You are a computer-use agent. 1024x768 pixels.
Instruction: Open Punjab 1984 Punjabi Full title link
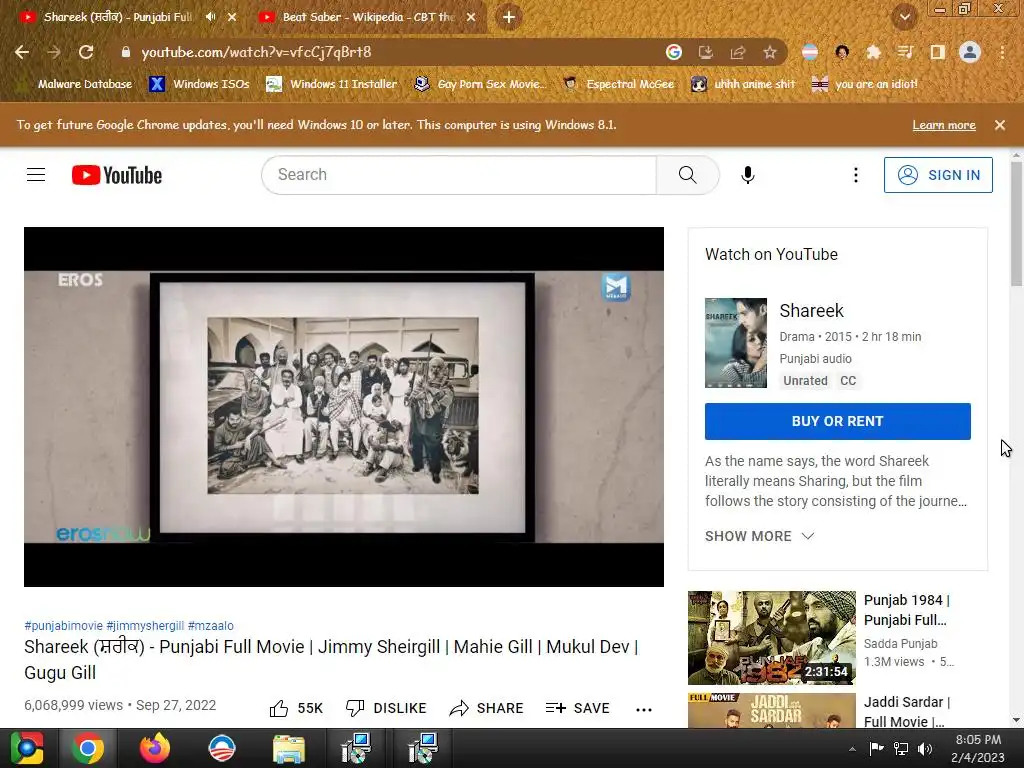point(907,610)
